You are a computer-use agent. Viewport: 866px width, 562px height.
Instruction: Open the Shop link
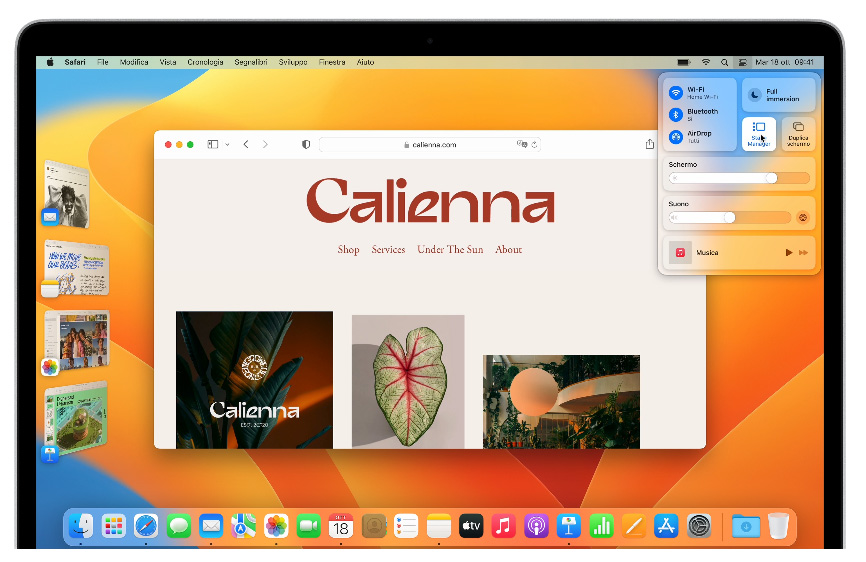(348, 250)
